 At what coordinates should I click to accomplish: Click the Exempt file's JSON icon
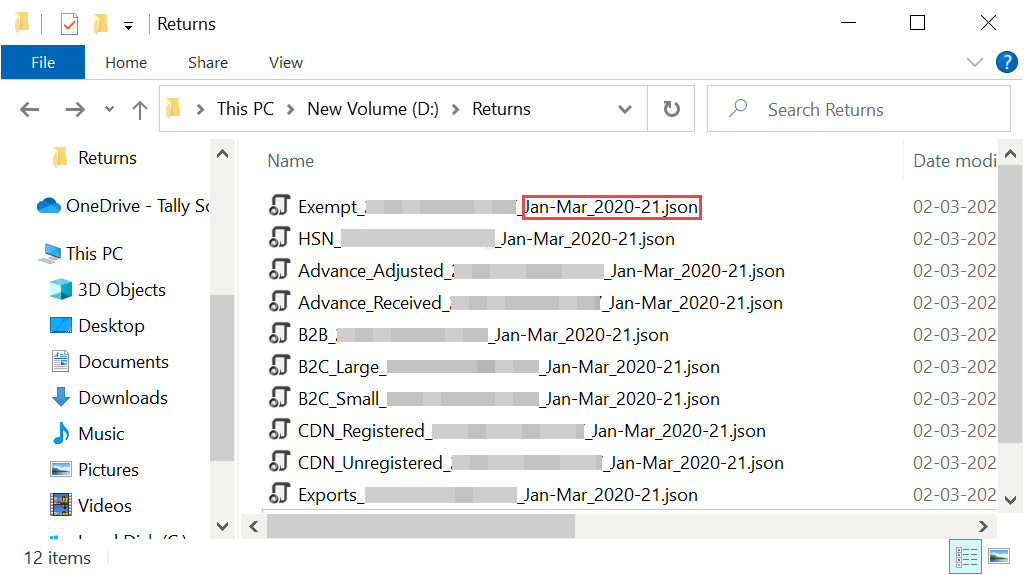pyautogui.click(x=280, y=205)
